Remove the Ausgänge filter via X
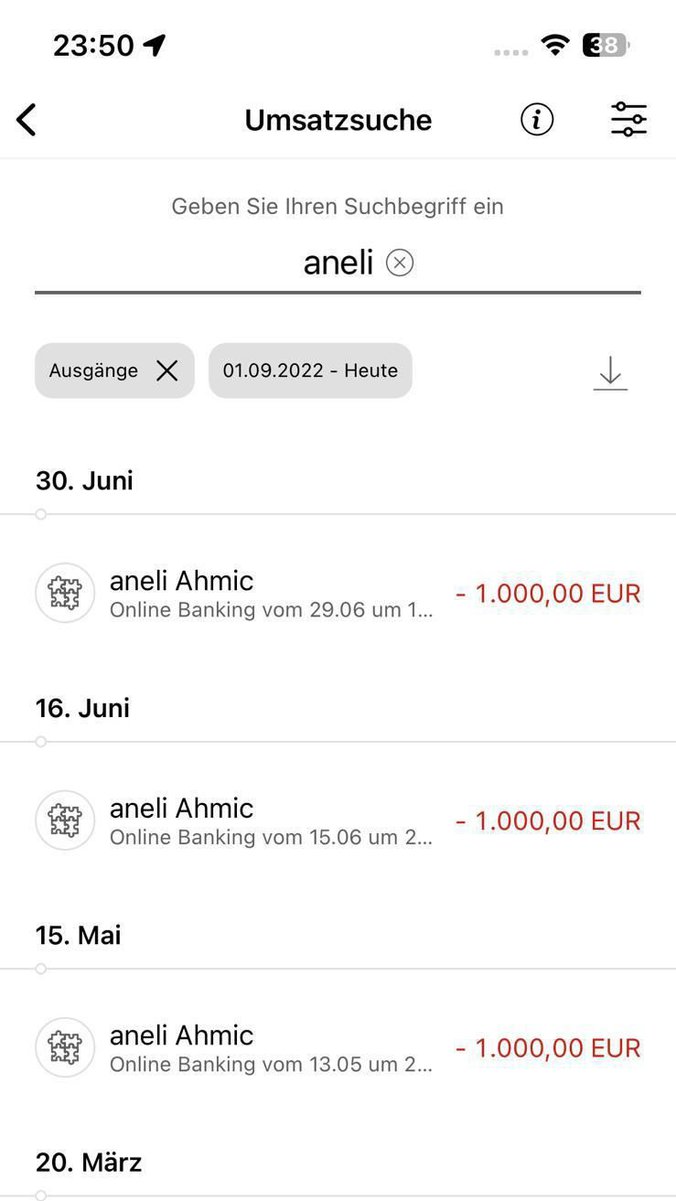Viewport: 676px width, 1201px height. (x=167, y=371)
